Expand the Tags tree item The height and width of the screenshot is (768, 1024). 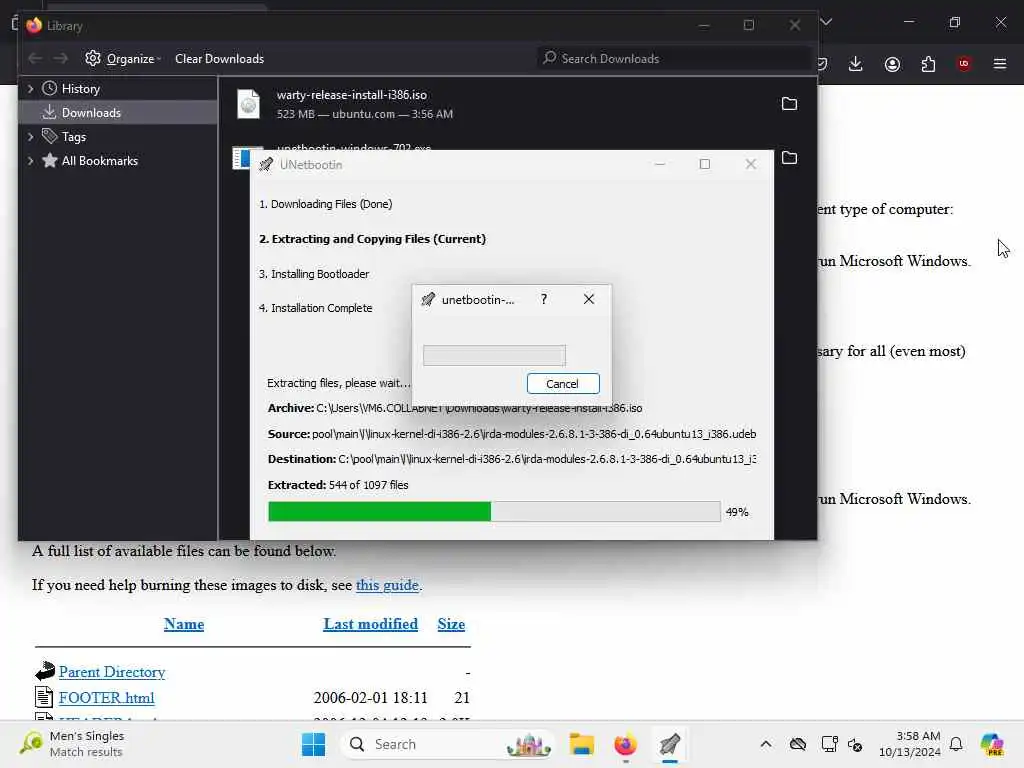(x=30, y=136)
